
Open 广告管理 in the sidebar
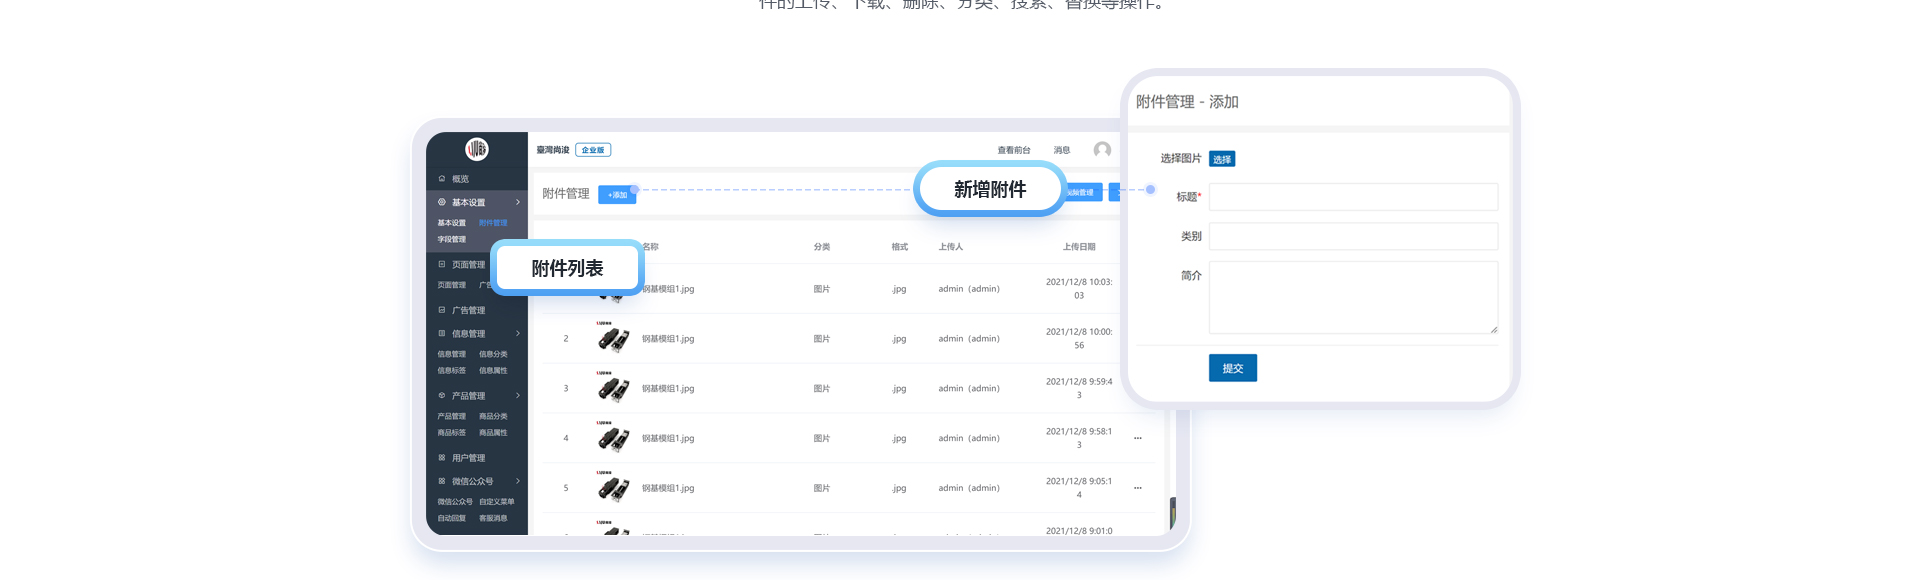(468, 311)
